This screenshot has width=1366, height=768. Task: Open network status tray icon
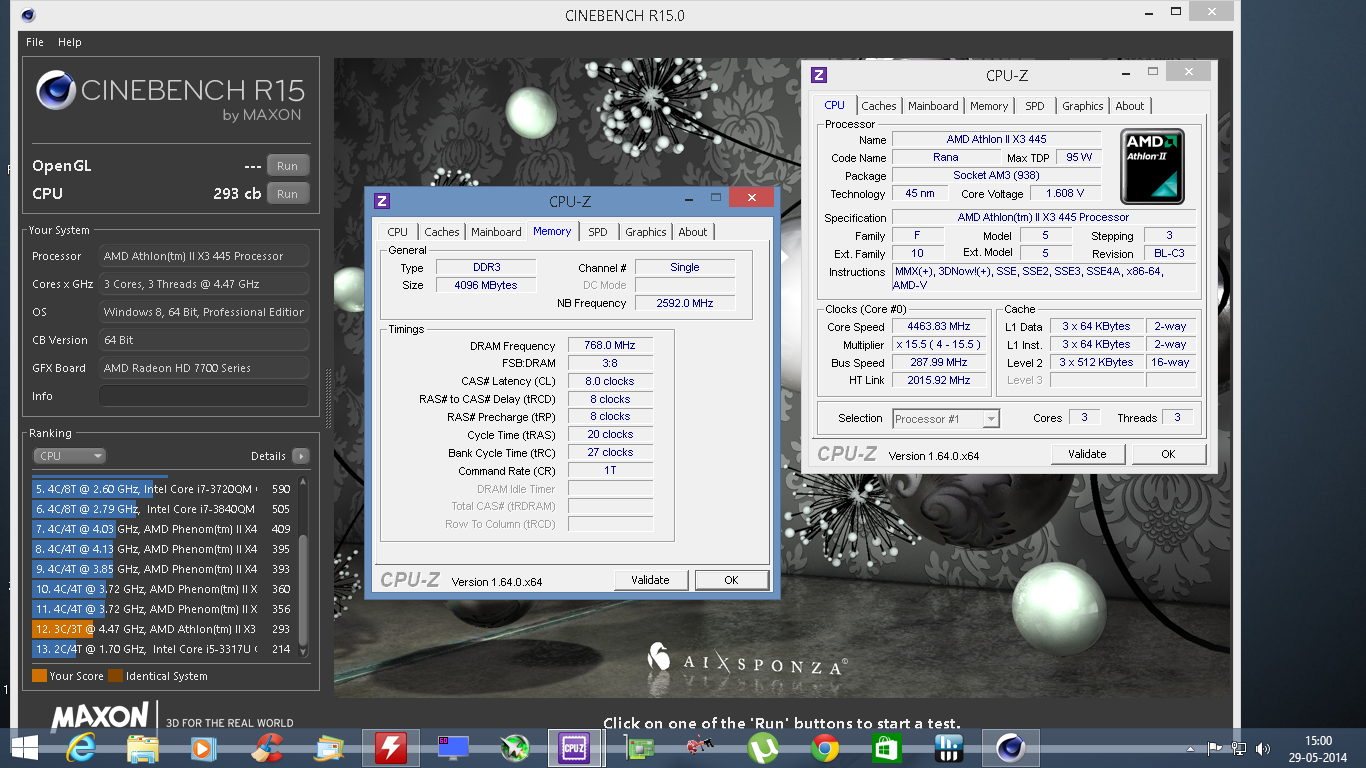[1239, 748]
